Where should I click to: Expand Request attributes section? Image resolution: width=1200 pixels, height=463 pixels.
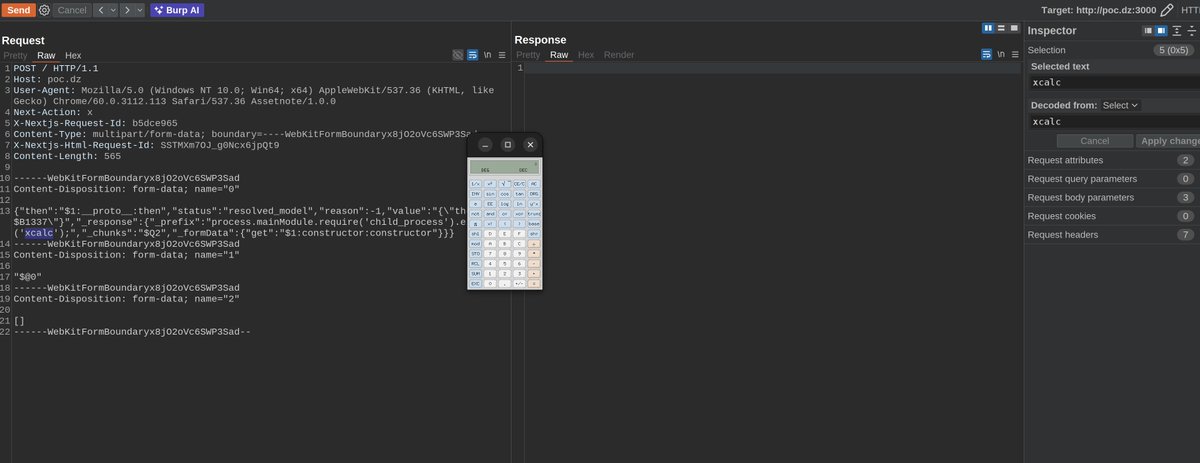[1112, 160]
